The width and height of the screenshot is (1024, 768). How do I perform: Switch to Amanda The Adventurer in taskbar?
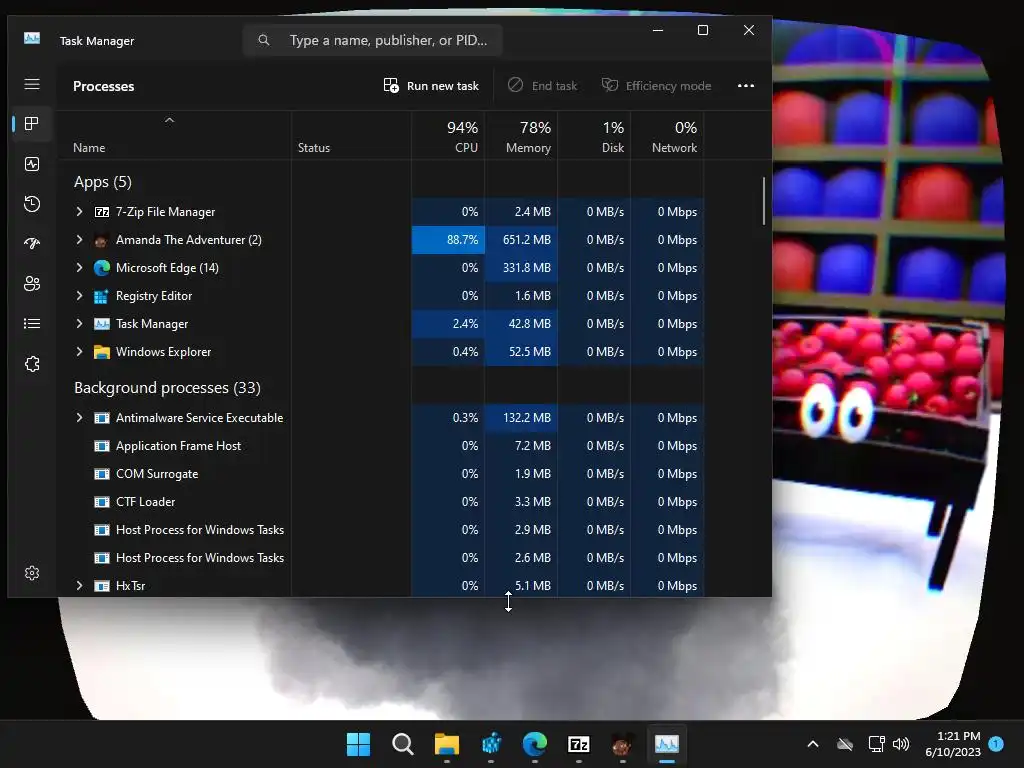[623, 744]
